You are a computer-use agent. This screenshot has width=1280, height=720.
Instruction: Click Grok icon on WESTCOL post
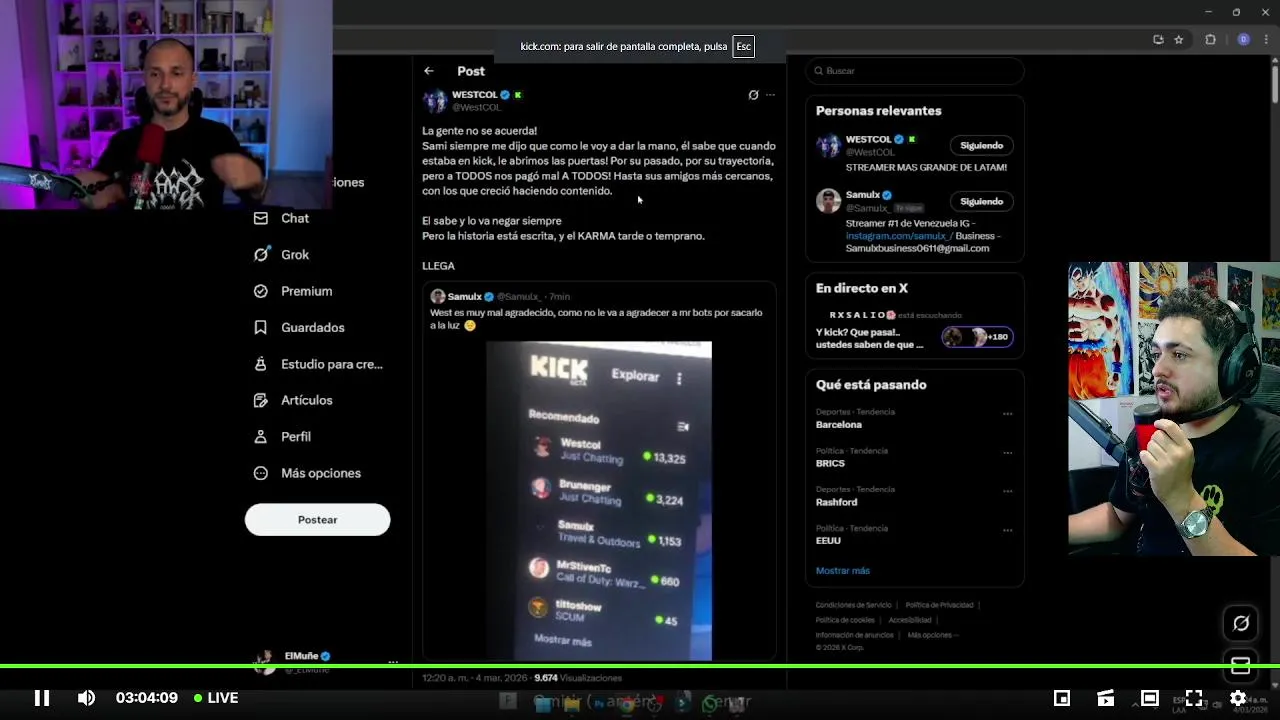pyautogui.click(x=753, y=95)
